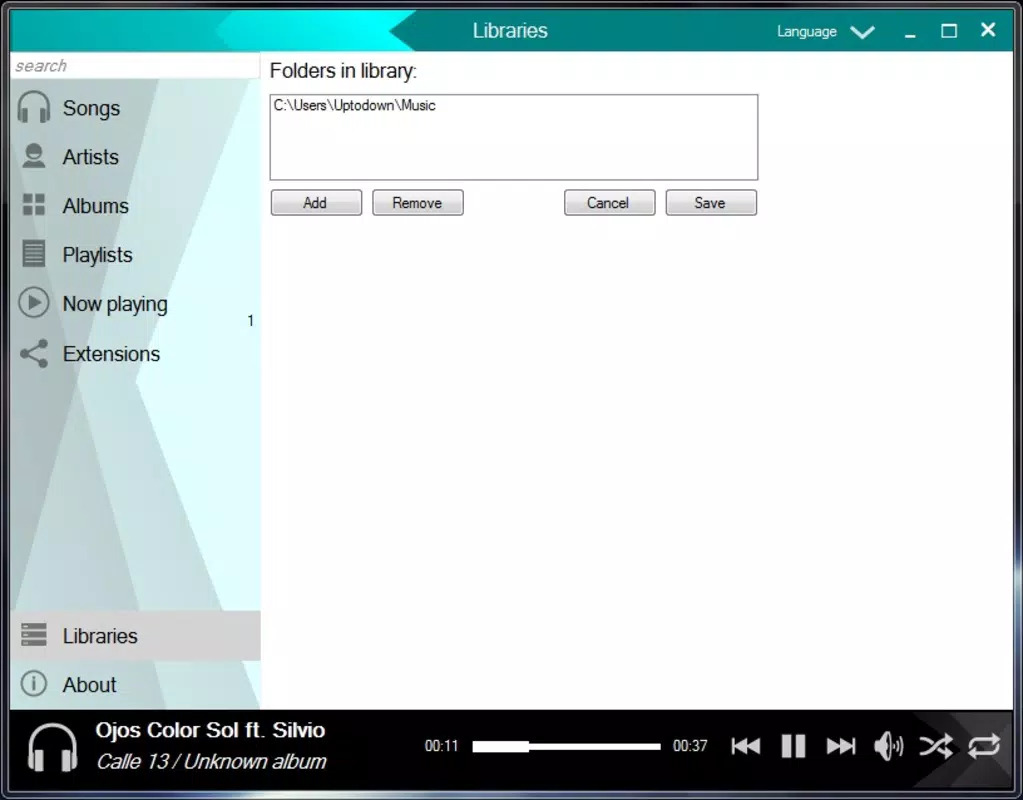The height and width of the screenshot is (800, 1023).
Task: Click the volume speaker icon
Action: [x=889, y=746]
